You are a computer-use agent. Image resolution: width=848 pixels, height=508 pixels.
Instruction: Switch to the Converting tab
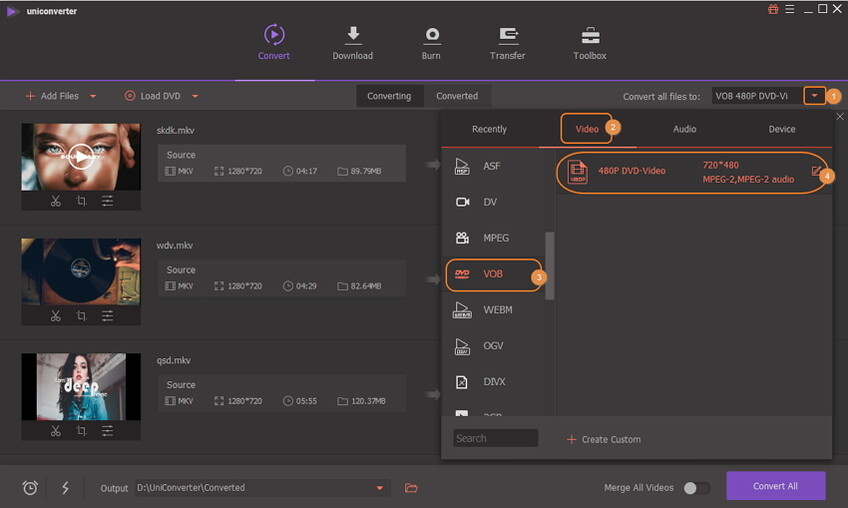[x=389, y=96]
